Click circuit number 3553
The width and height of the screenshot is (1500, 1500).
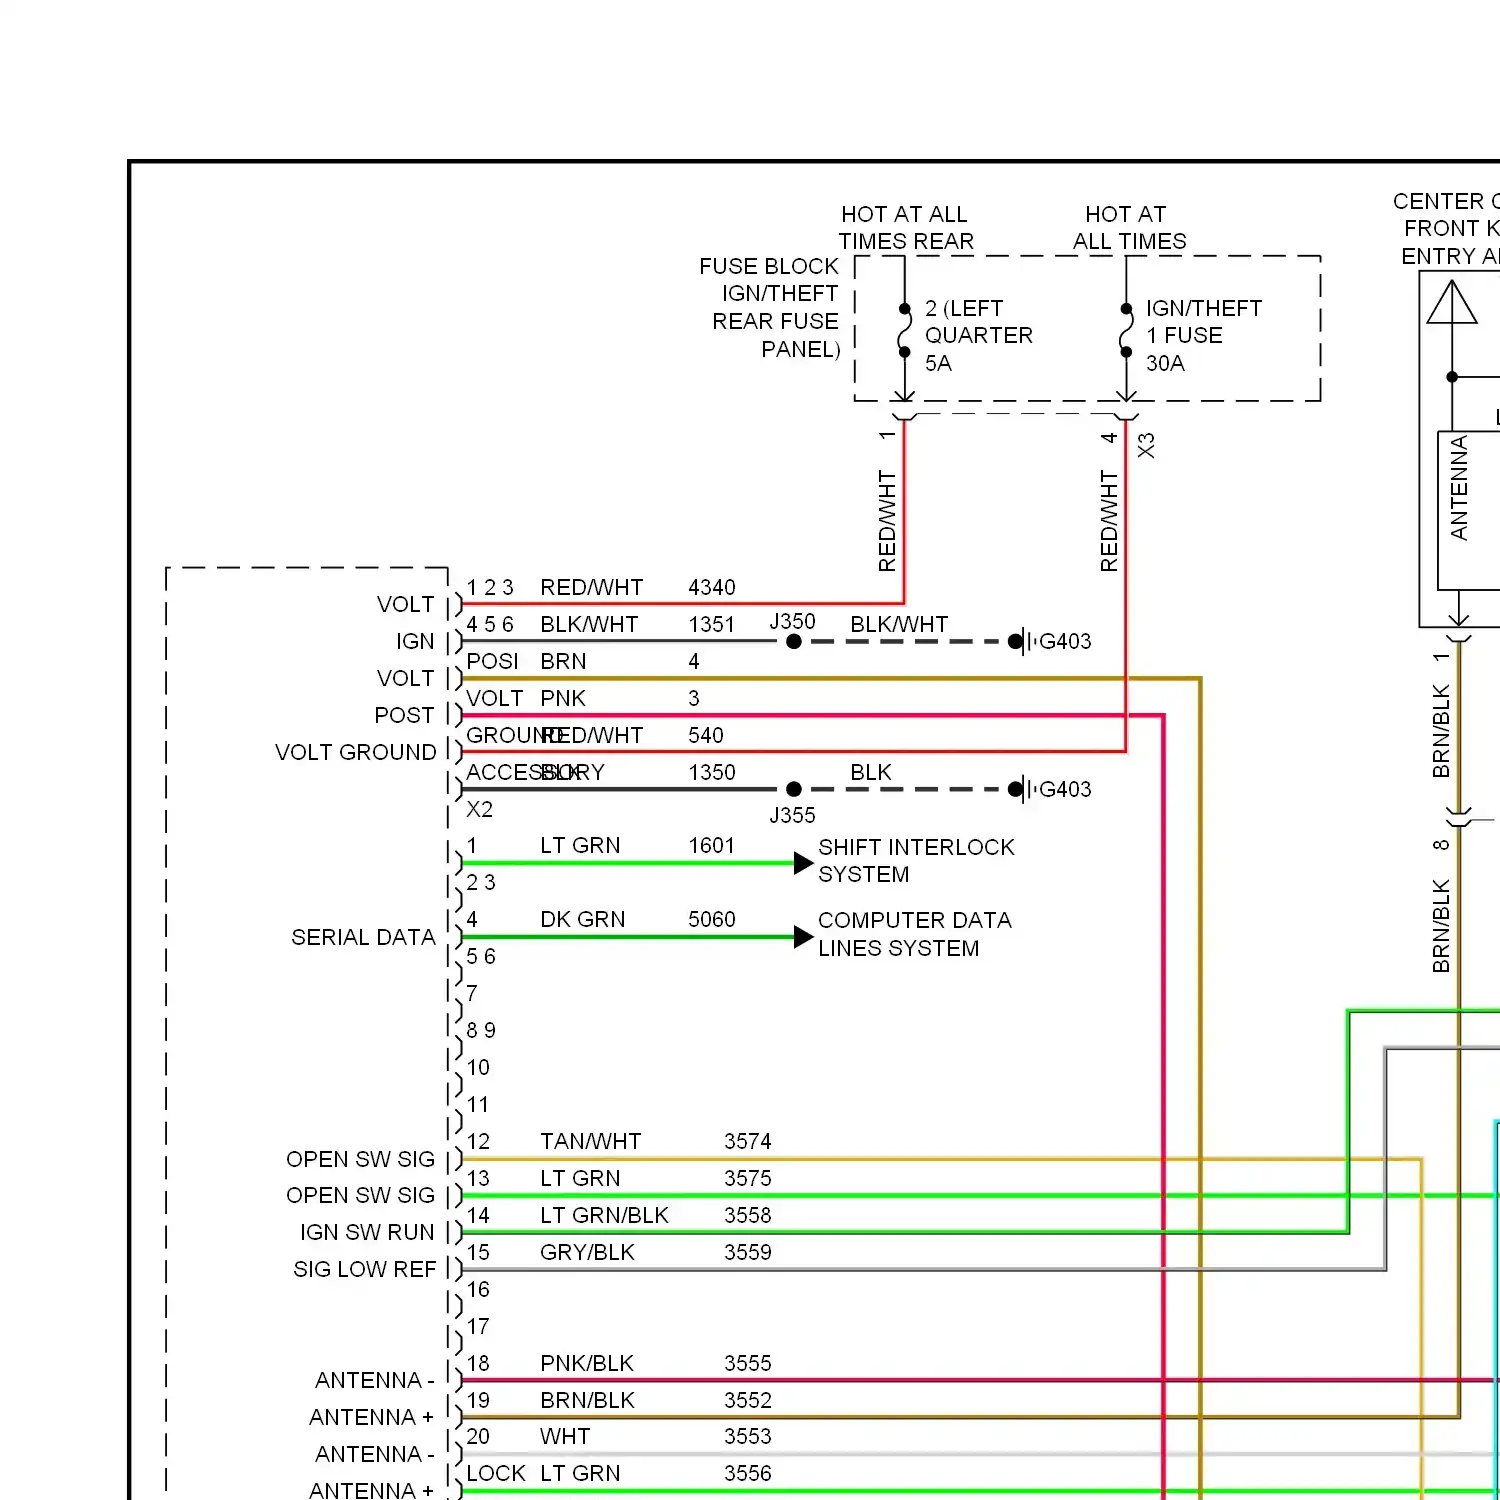(747, 1436)
